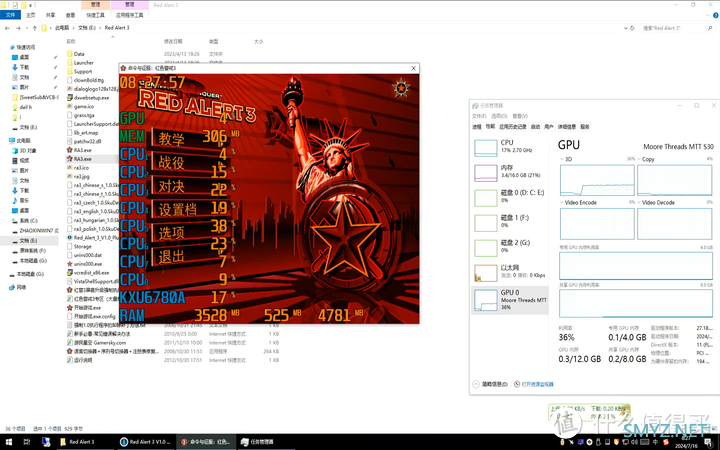
Task: Open 主页 tab in Explorer ribbon
Action: click(x=30, y=15)
